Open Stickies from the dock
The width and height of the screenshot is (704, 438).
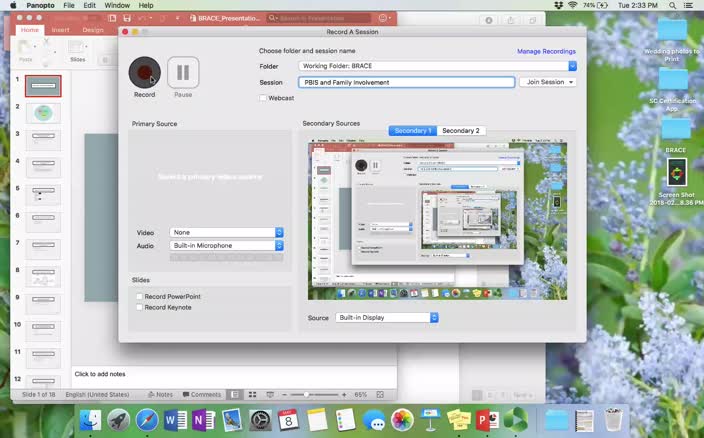pos(459,420)
